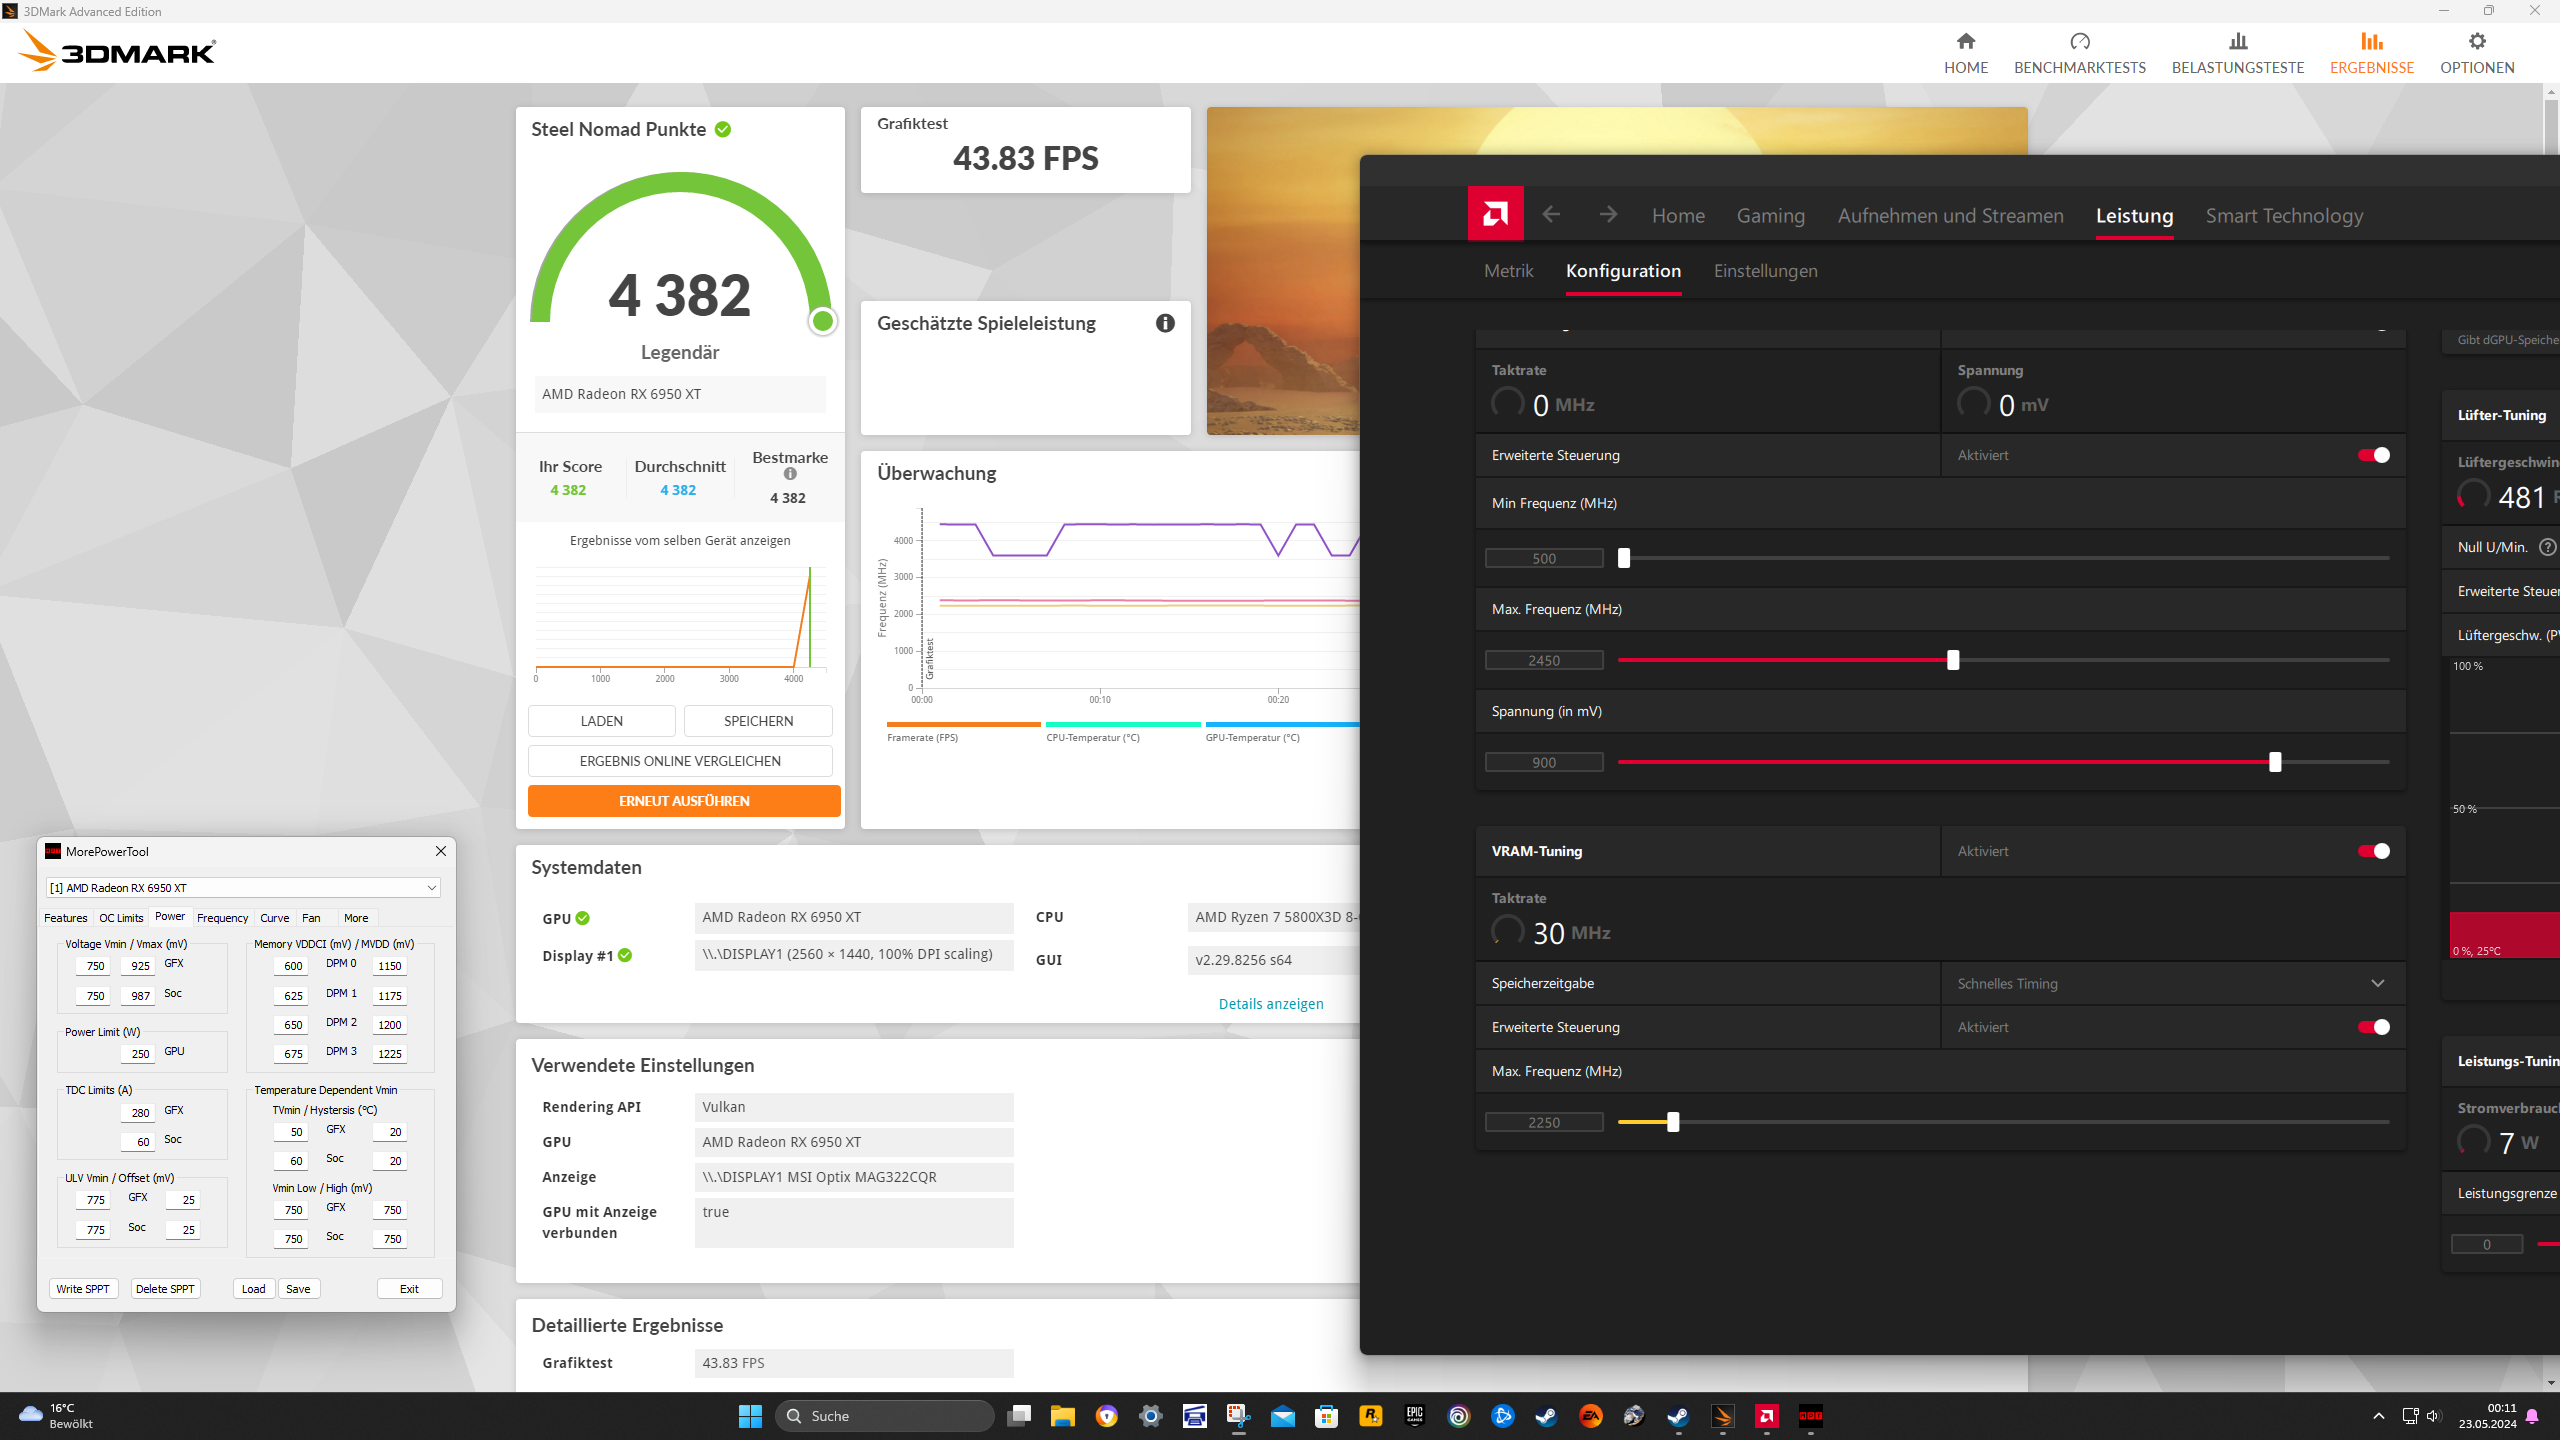Viewport: 2560px width, 1440px height.
Task: Turn off VRAM-Tuning toggle
Action: (x=2373, y=851)
